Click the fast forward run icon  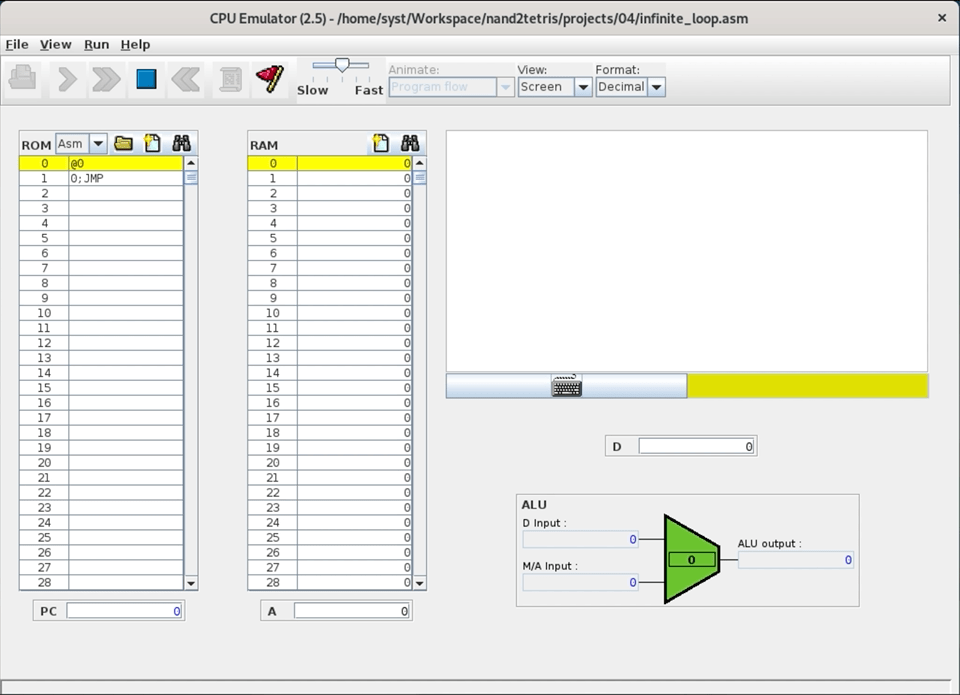106,79
